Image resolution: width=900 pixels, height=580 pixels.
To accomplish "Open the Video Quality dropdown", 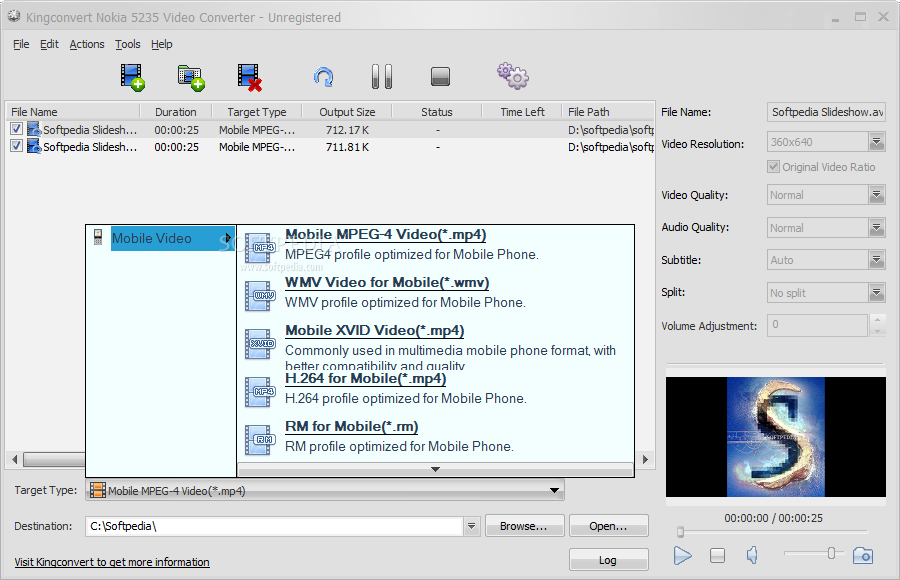I will [x=876, y=195].
